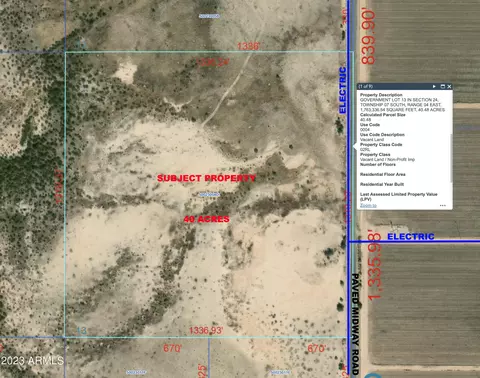Maximize the parcel info popup
480x378 pixels.
coord(443,86)
